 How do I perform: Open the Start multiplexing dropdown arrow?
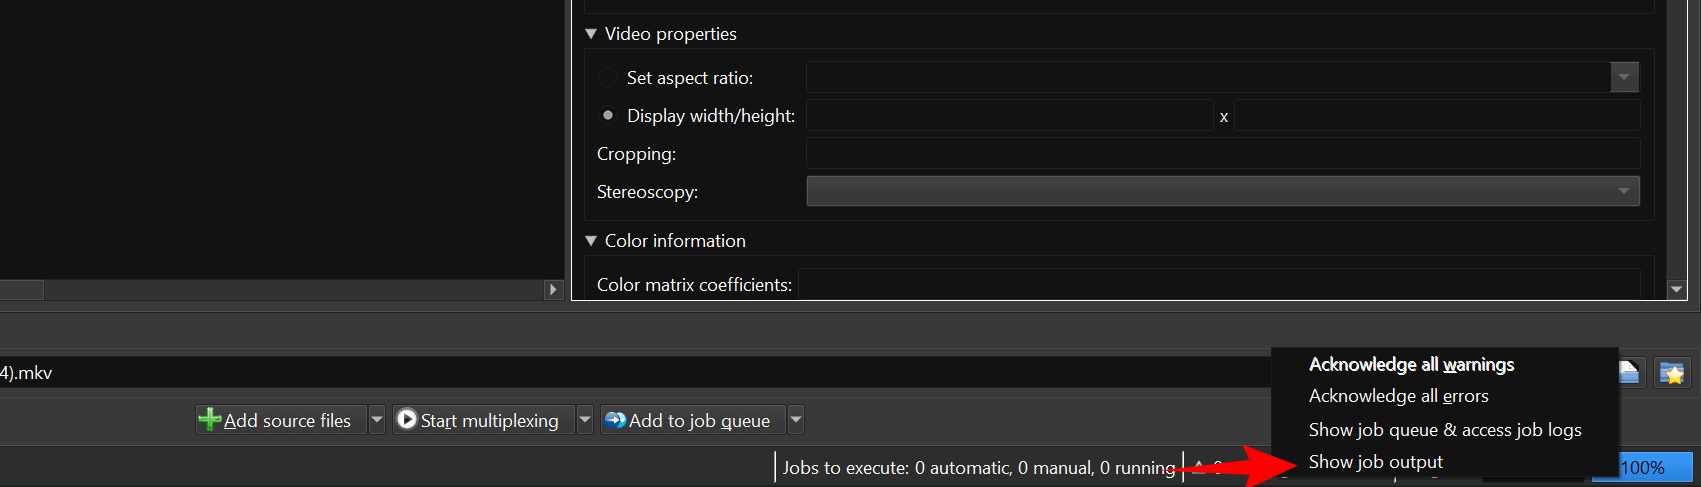[x=585, y=420]
